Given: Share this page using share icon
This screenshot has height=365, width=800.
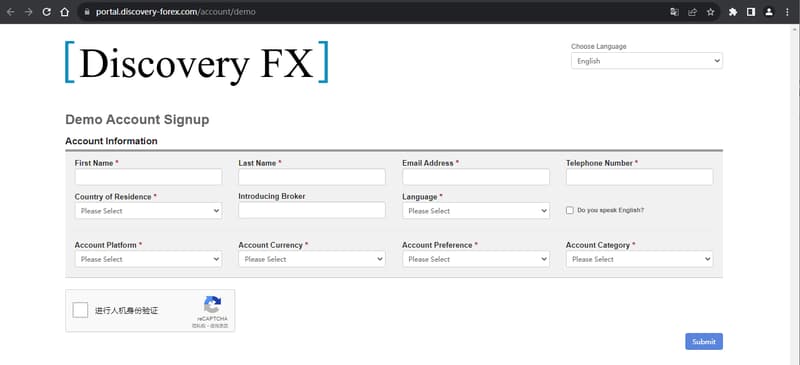Looking at the screenshot, I should pos(692,12).
